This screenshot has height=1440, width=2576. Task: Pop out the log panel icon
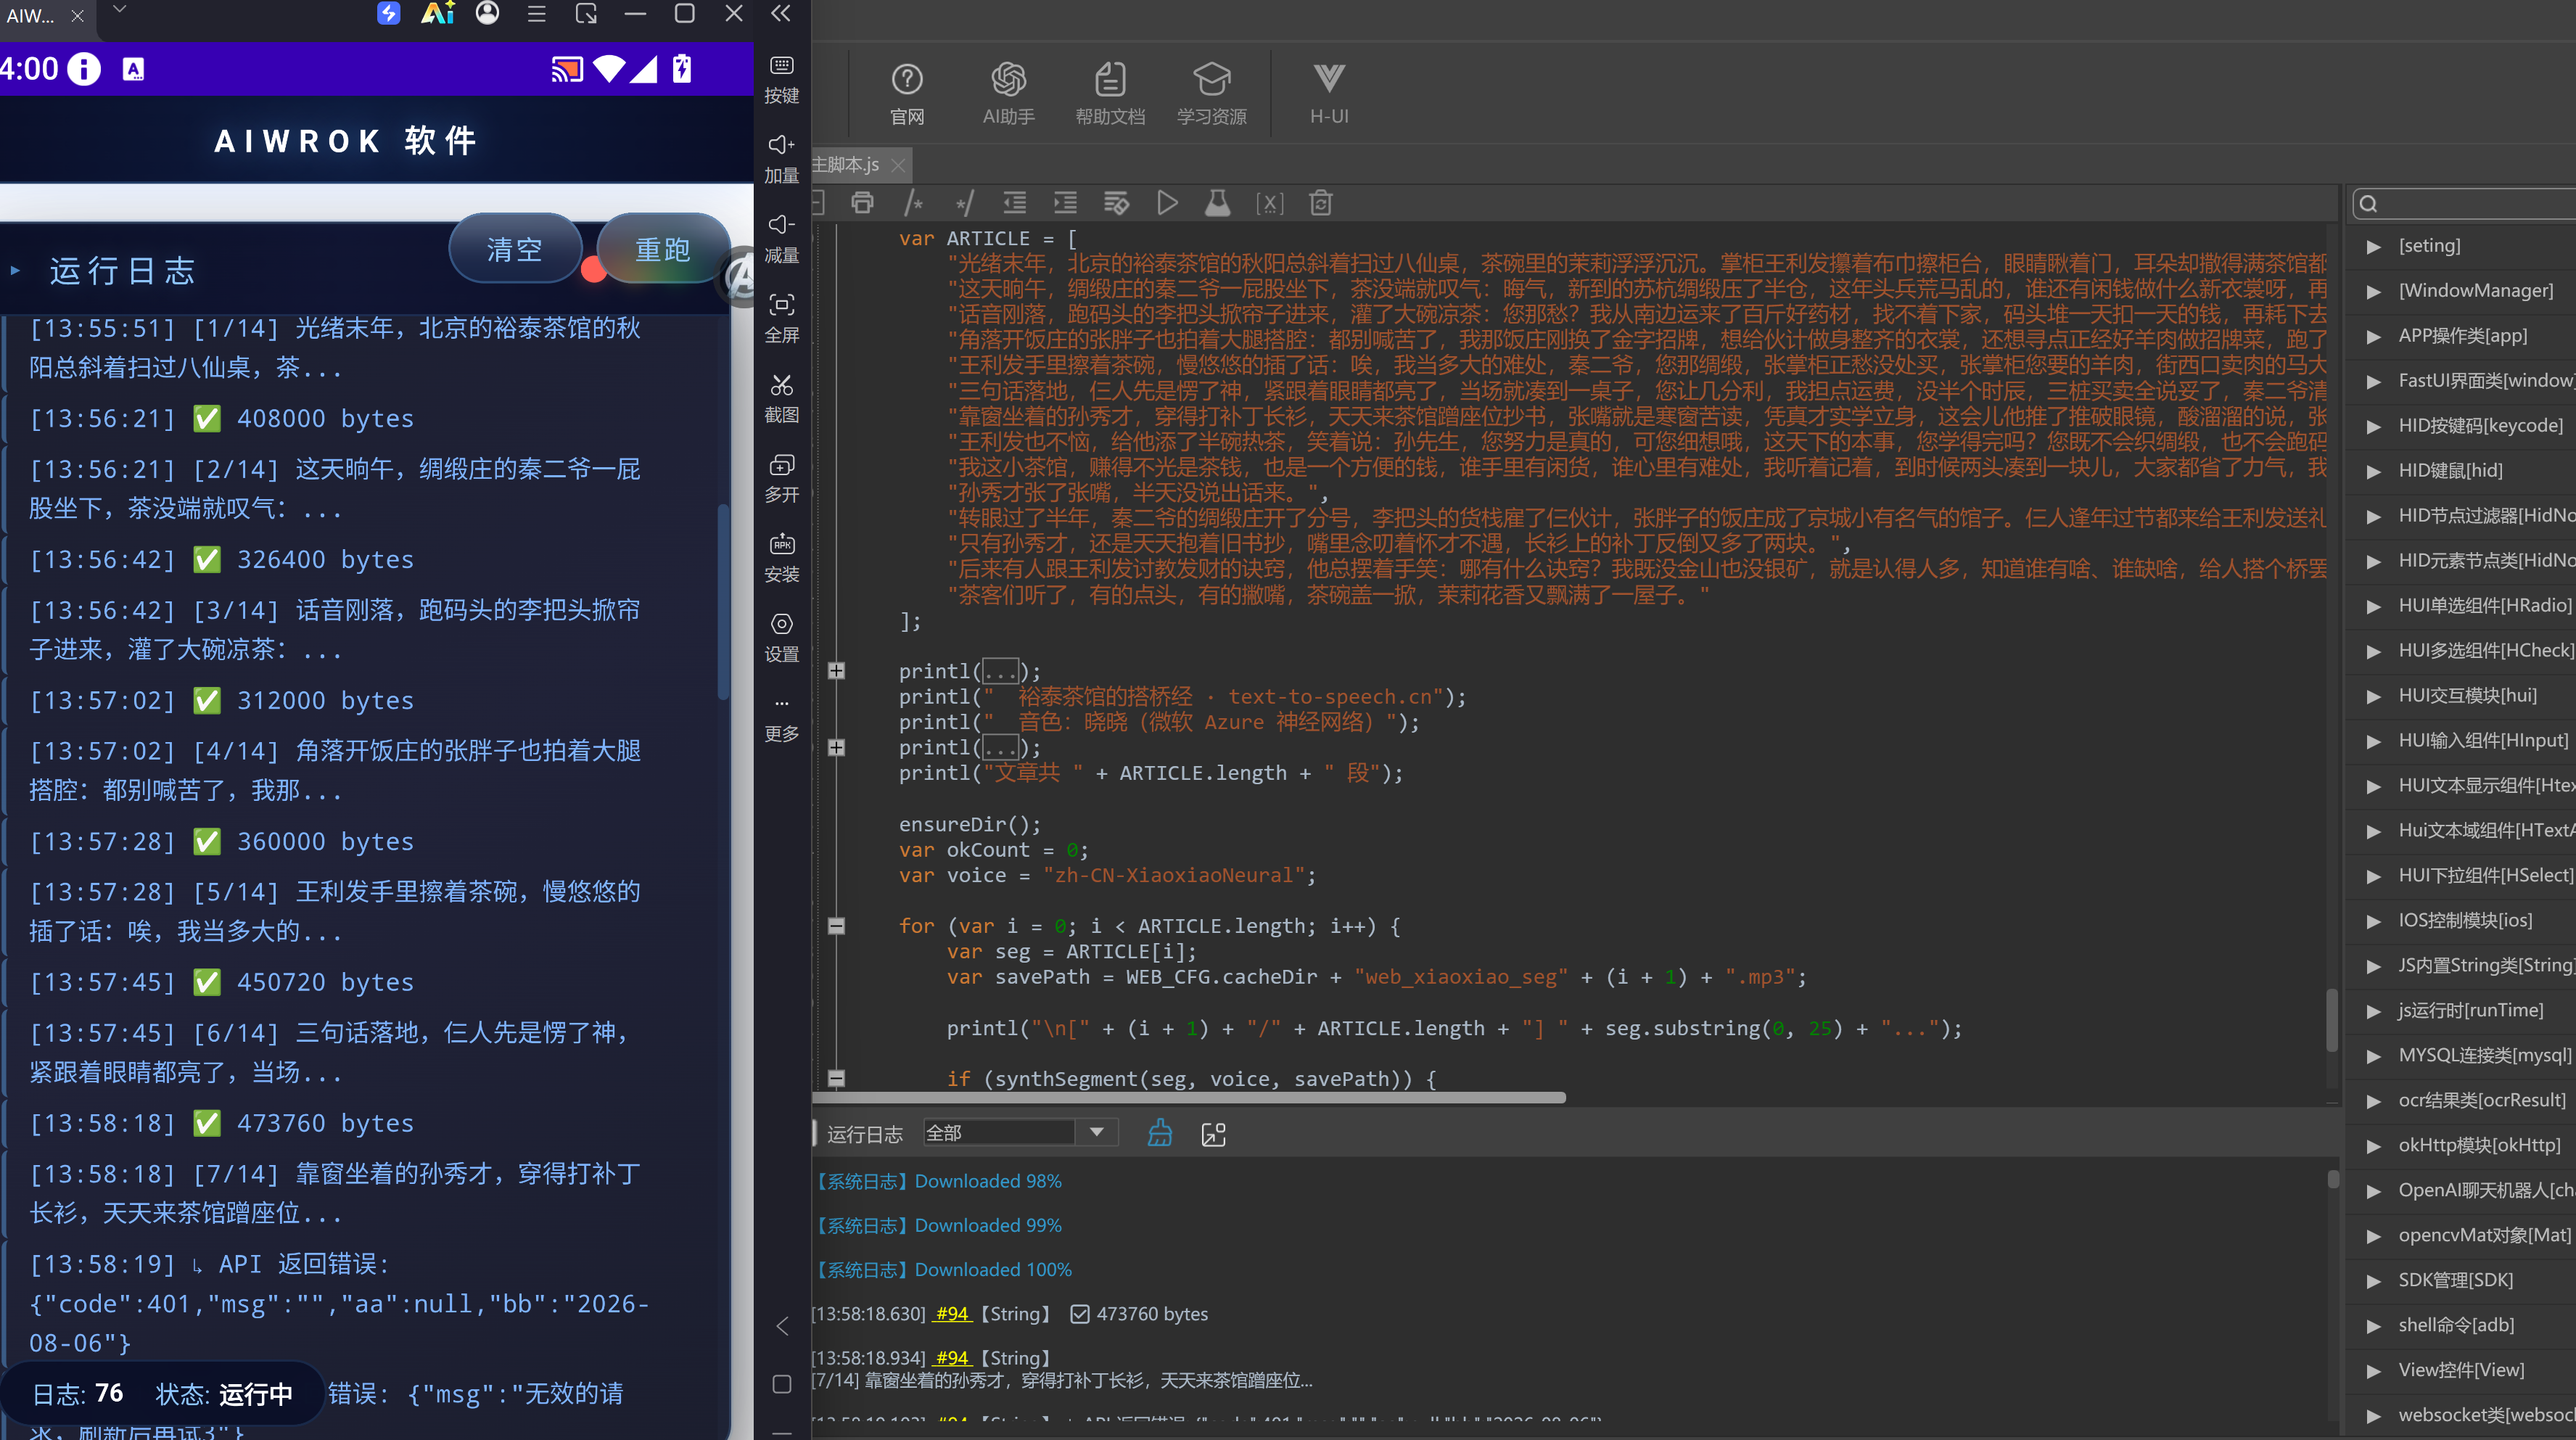click(1213, 1134)
